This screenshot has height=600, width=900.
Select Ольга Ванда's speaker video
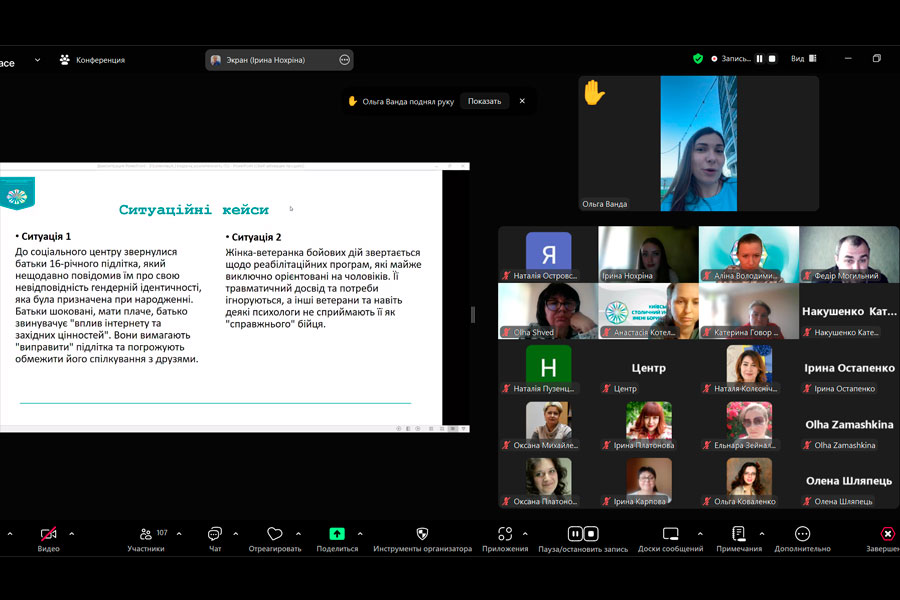tap(699, 144)
